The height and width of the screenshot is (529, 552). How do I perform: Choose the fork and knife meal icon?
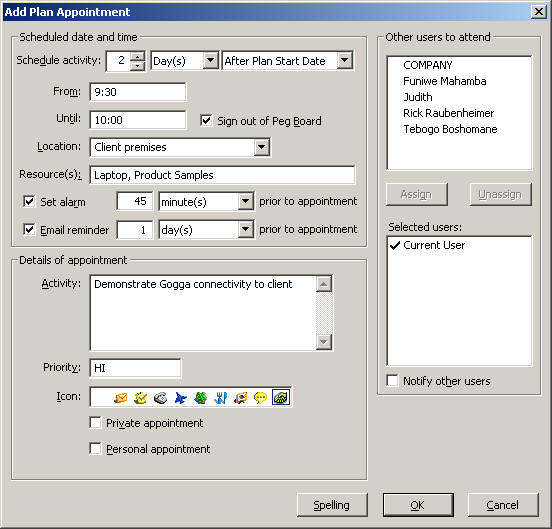[221, 398]
